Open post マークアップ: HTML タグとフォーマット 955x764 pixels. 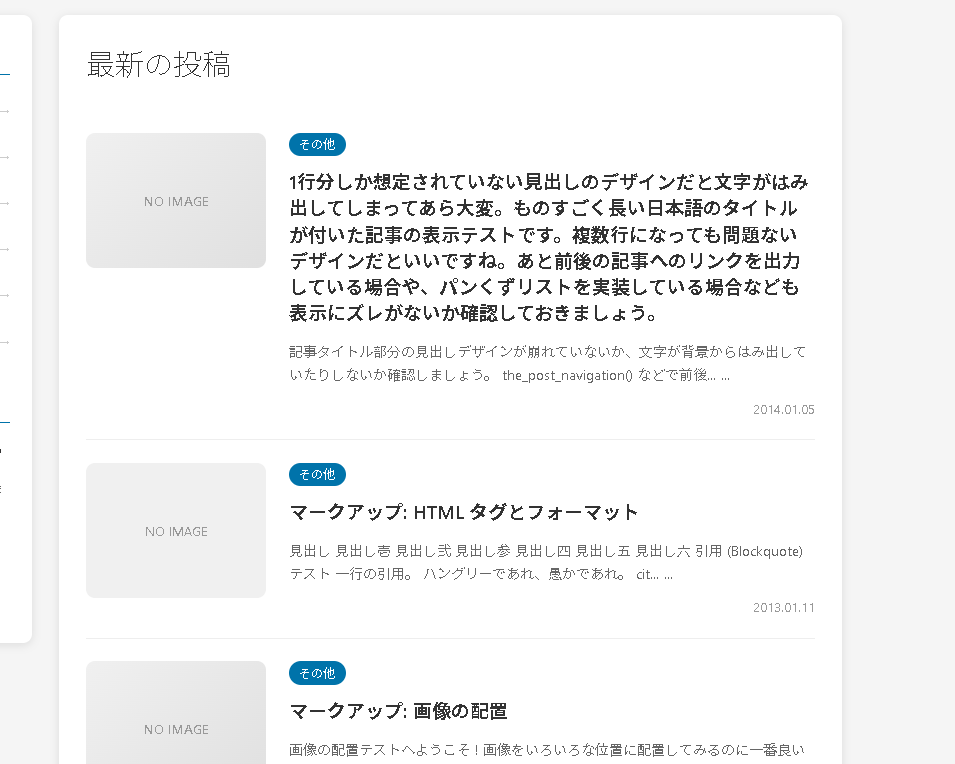click(x=464, y=512)
